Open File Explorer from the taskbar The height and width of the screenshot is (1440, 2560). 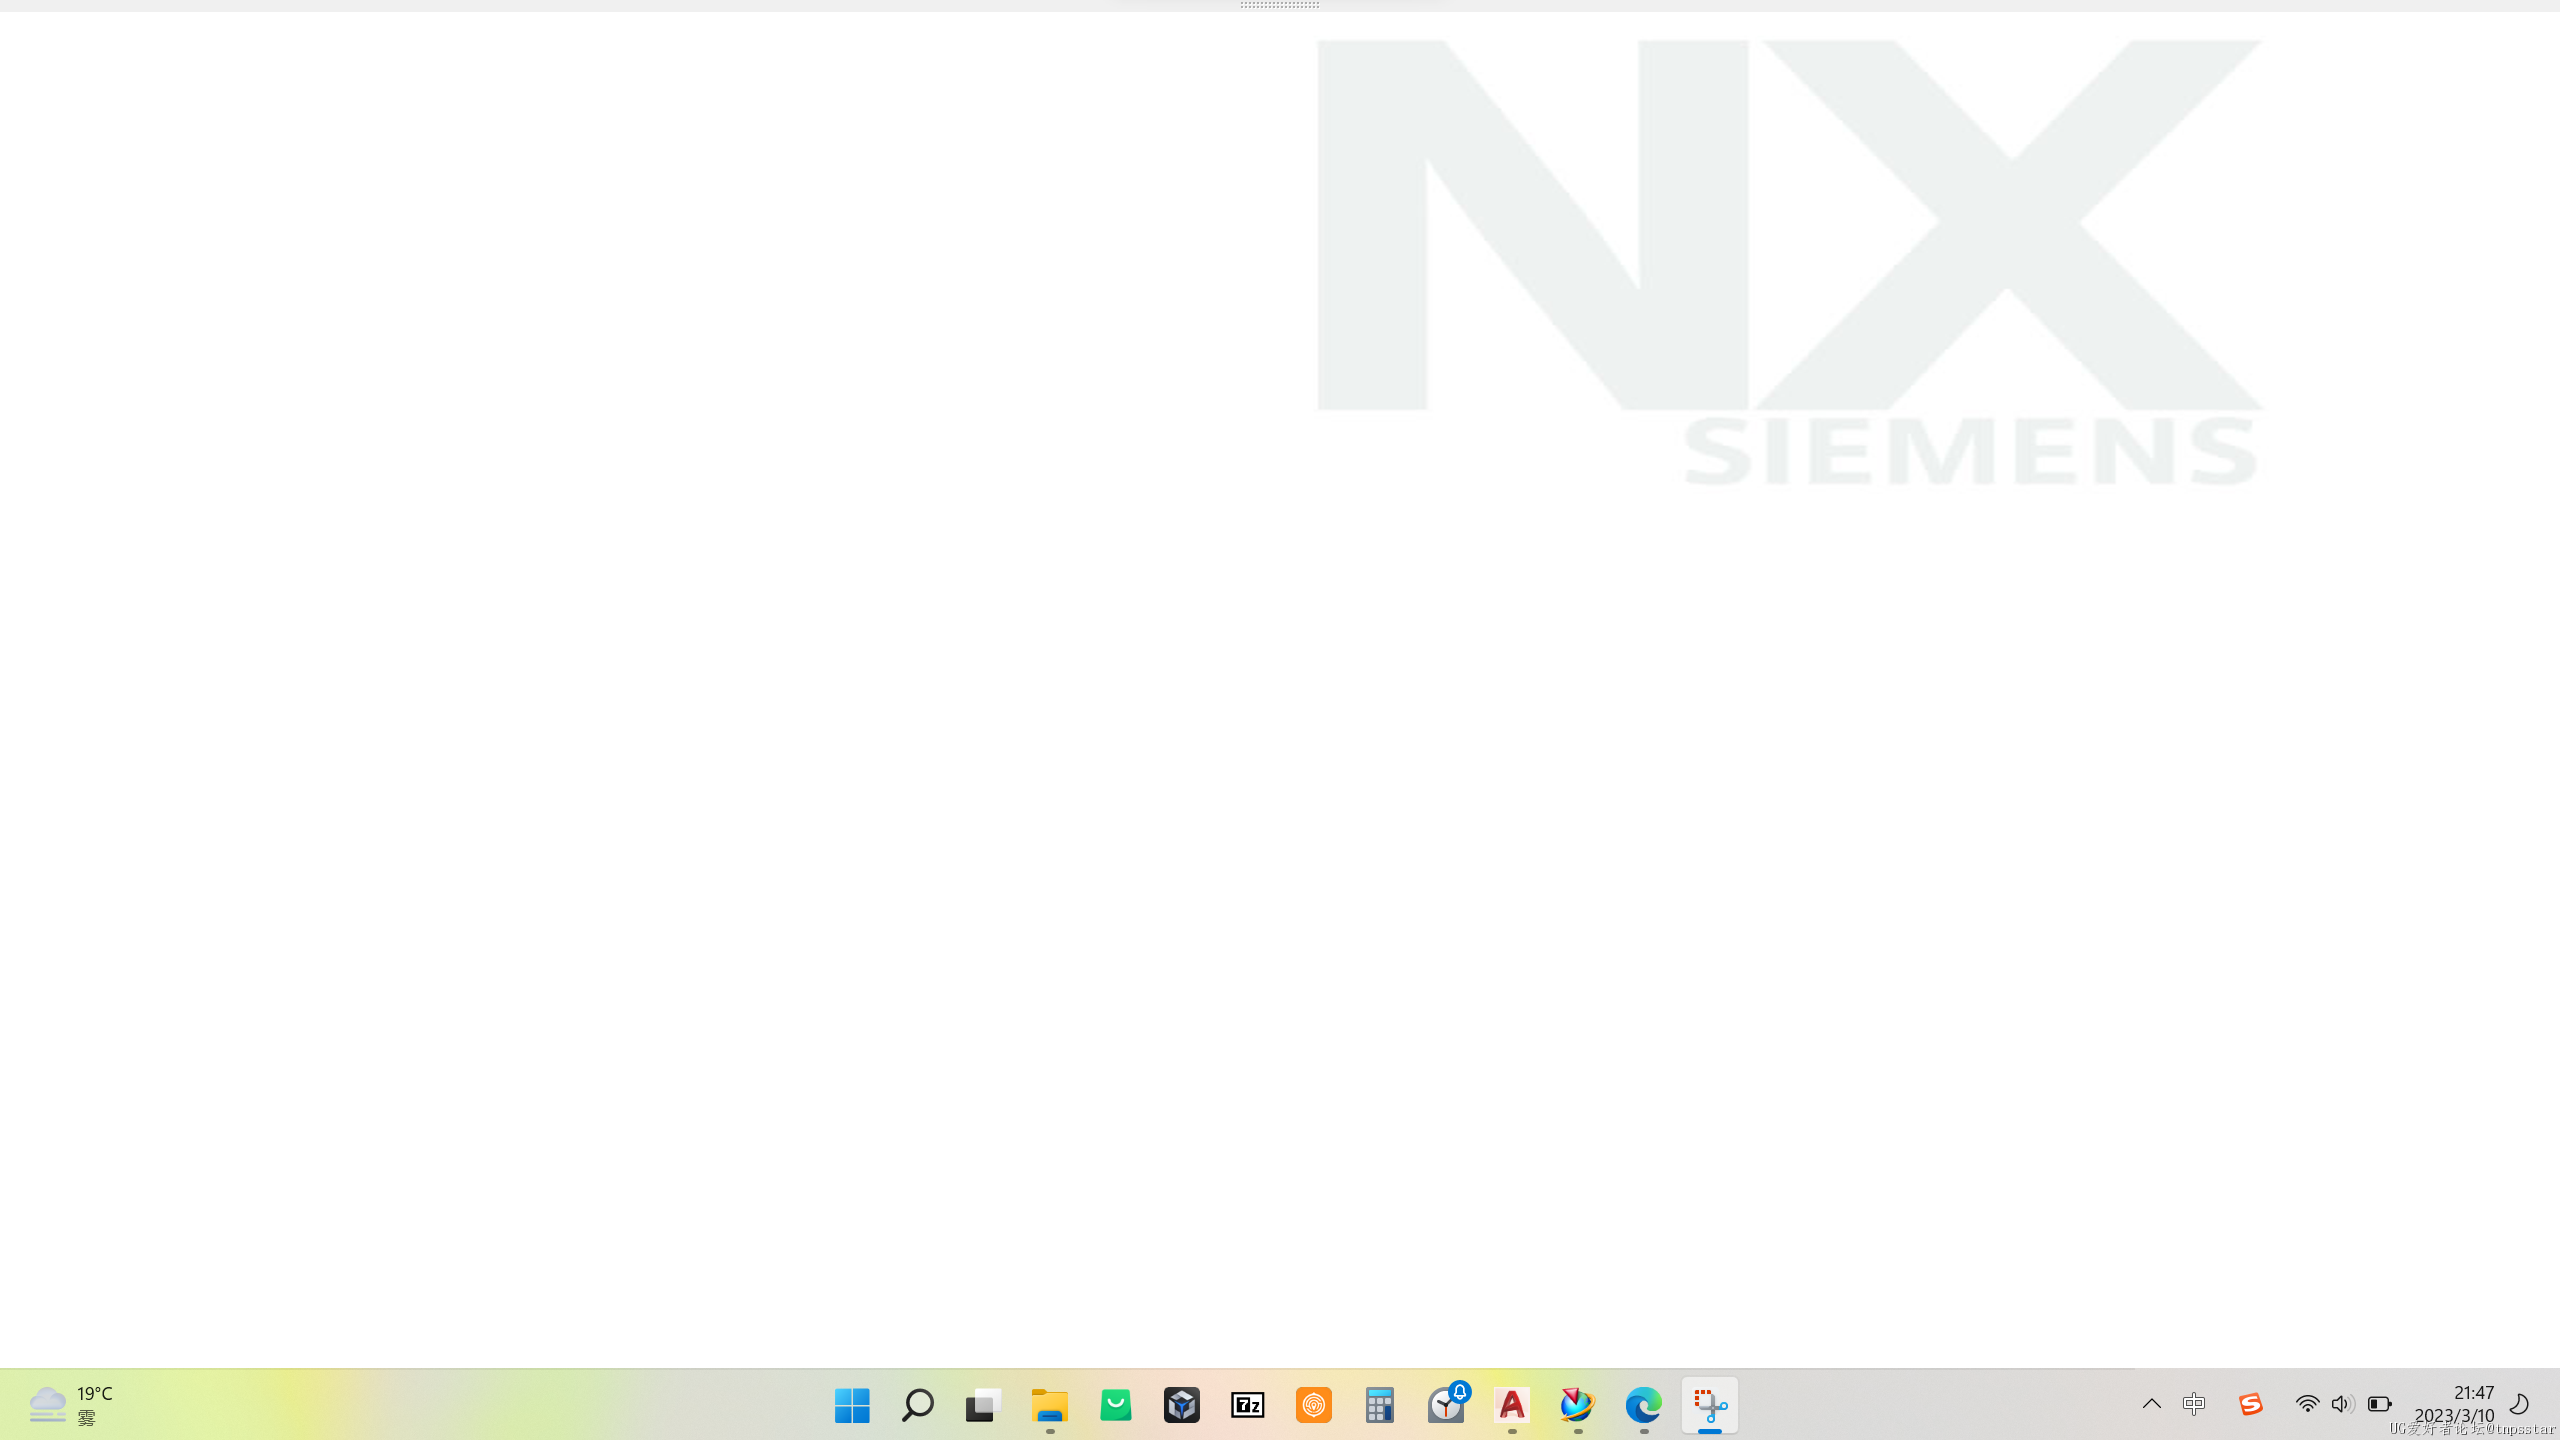(x=1050, y=1405)
